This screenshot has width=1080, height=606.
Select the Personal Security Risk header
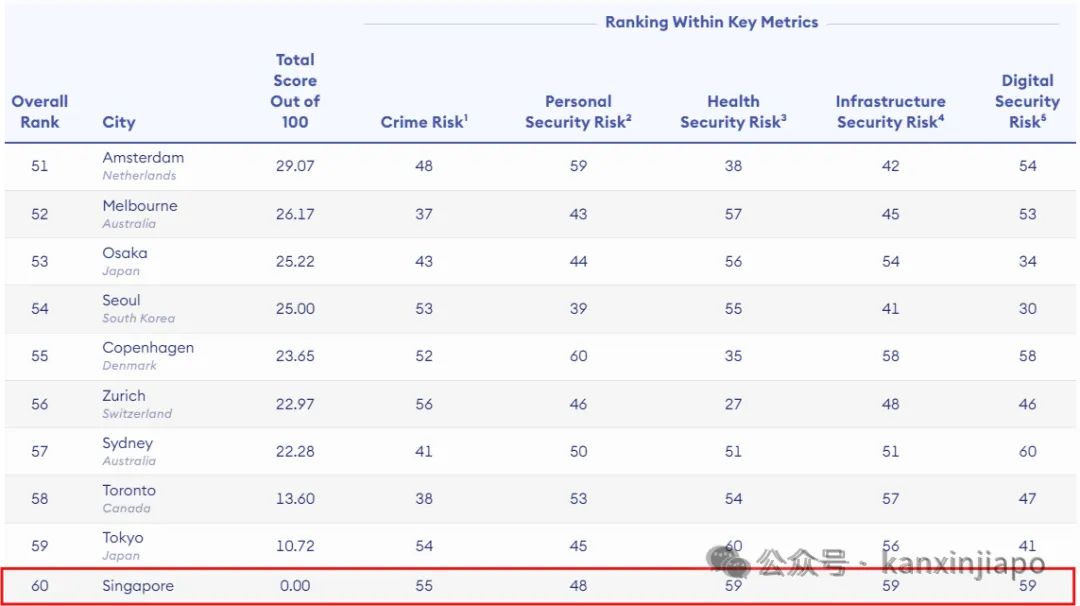tap(578, 112)
